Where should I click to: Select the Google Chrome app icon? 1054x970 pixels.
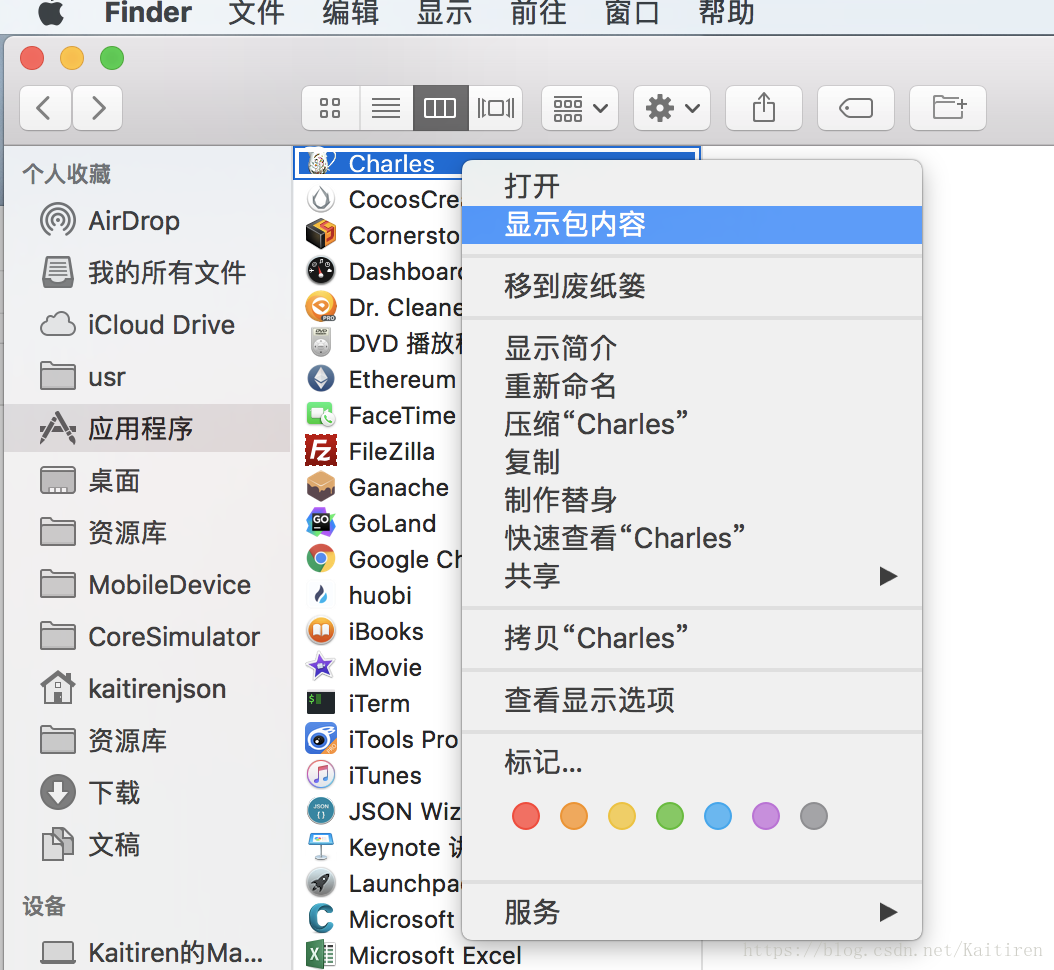coord(321,559)
